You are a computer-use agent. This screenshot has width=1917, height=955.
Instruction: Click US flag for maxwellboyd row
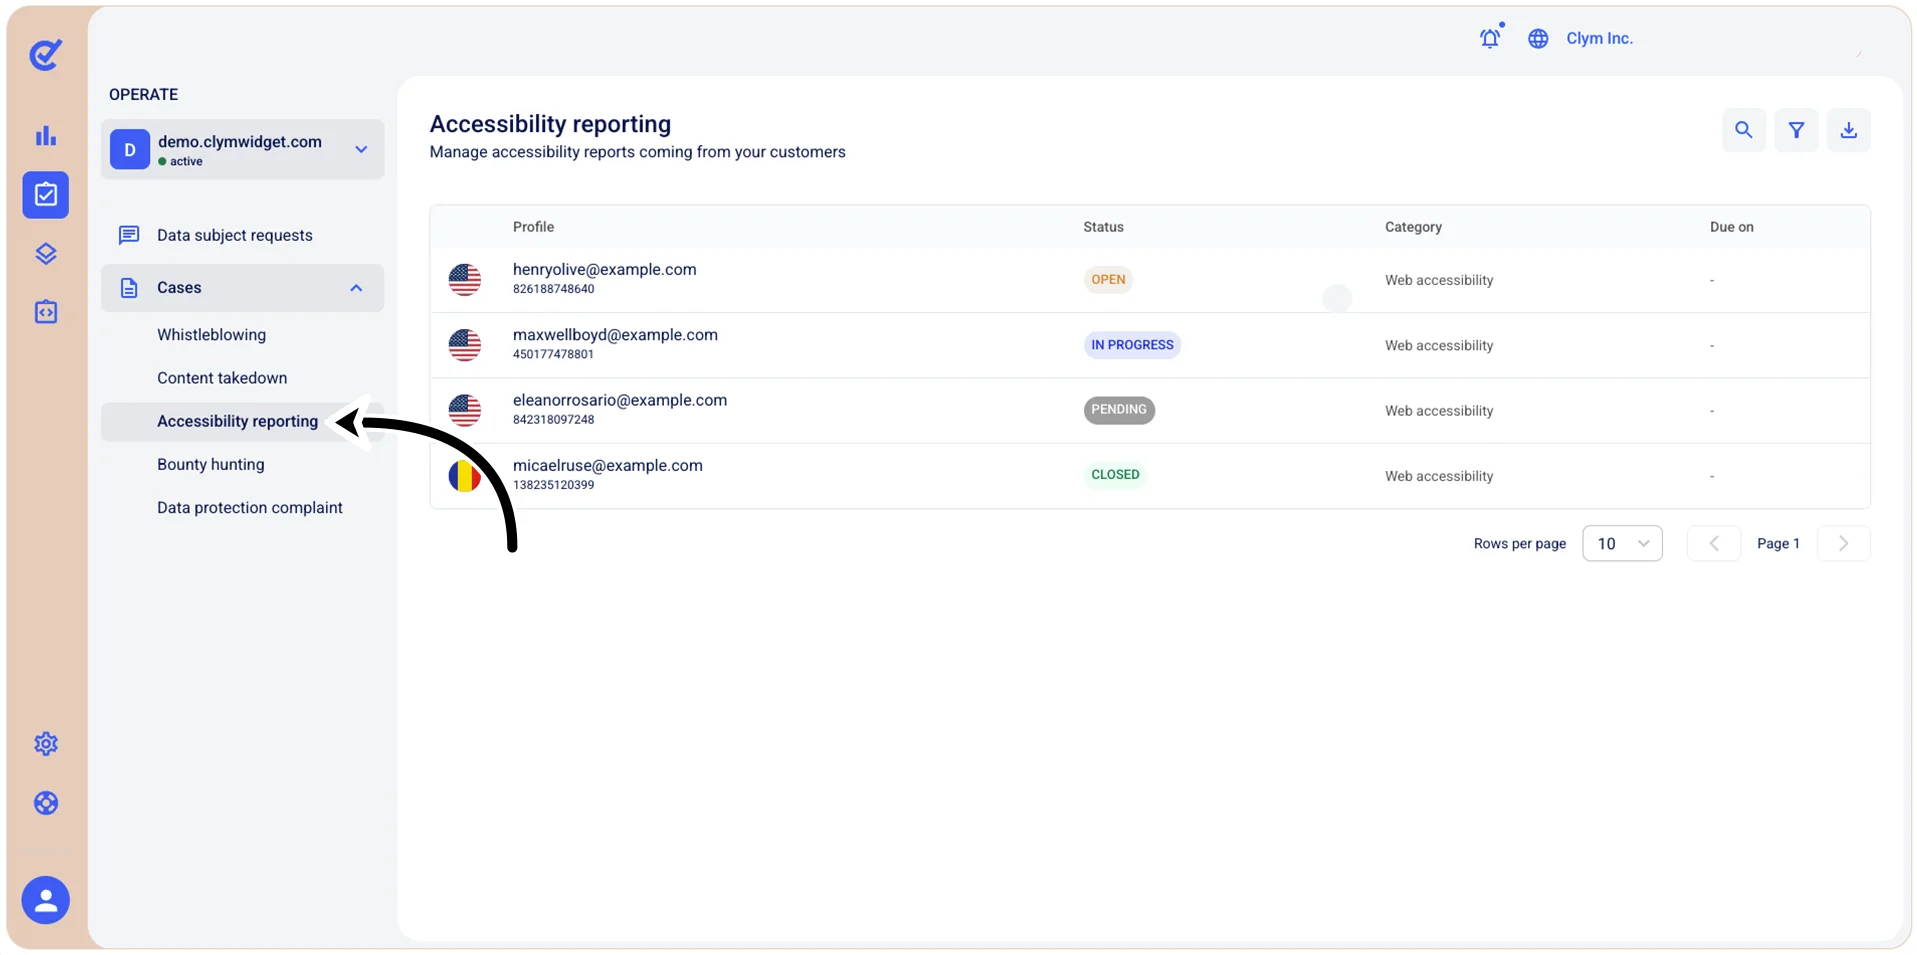[x=465, y=345]
